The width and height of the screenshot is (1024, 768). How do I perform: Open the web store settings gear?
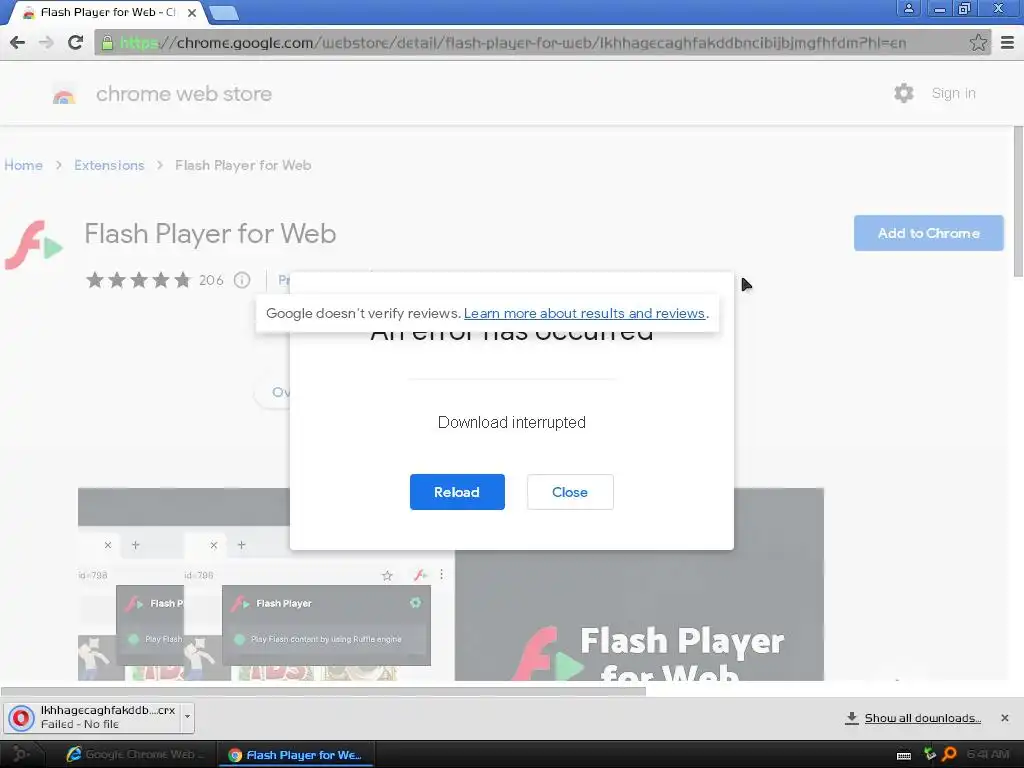(904, 93)
